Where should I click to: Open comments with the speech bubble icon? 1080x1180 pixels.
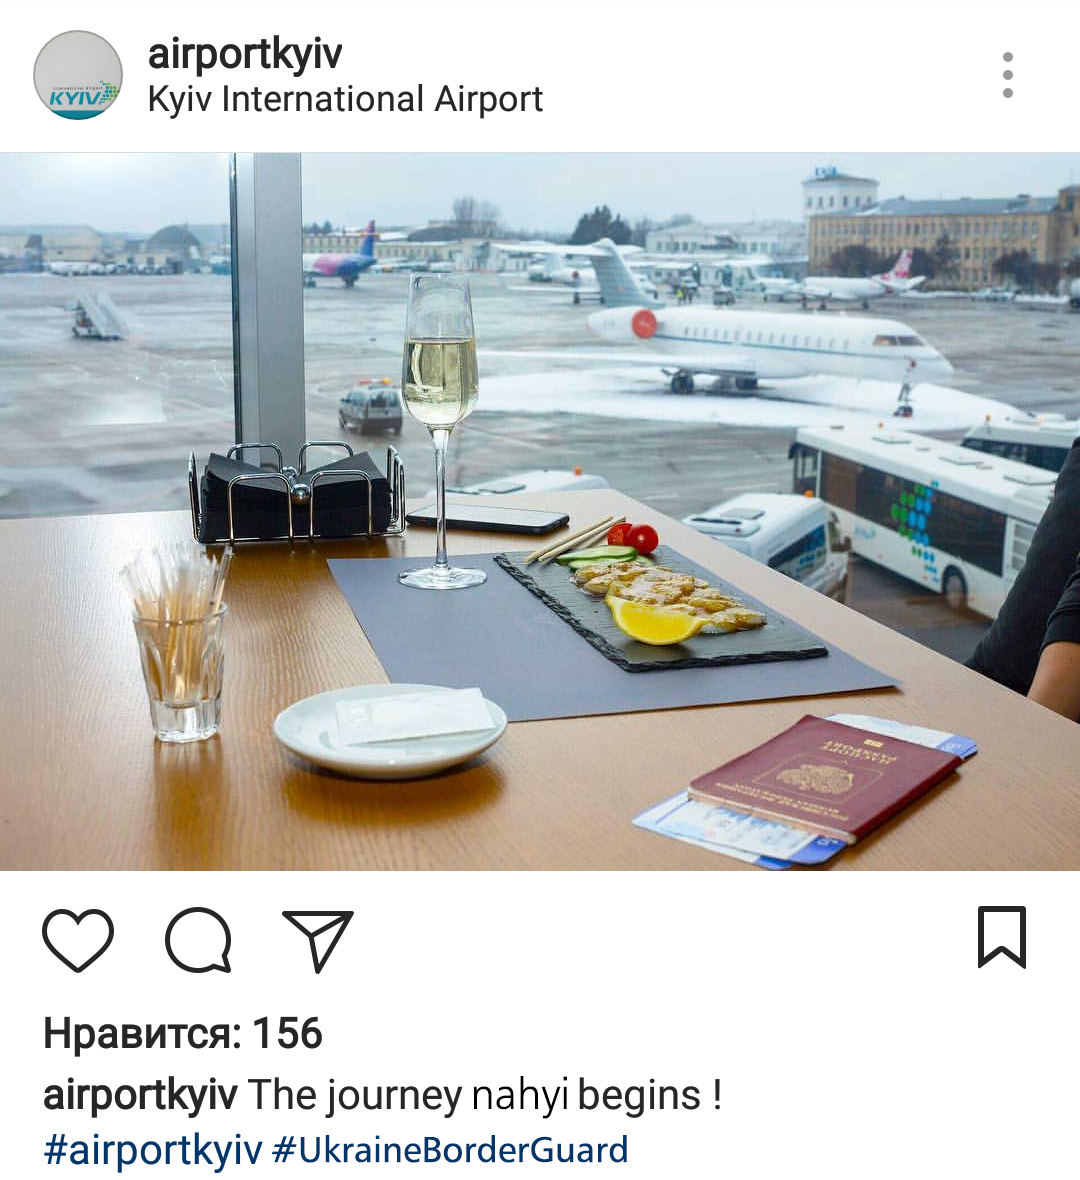[198, 939]
